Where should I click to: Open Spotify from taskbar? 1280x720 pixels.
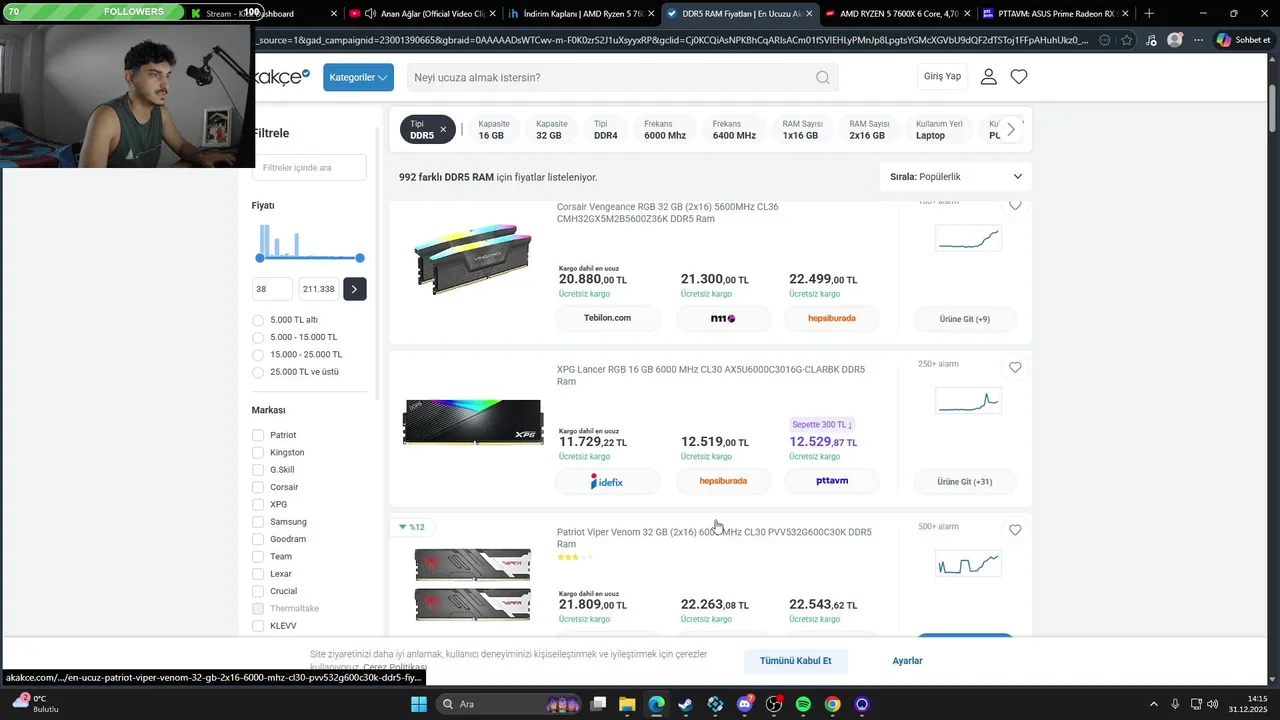point(803,704)
